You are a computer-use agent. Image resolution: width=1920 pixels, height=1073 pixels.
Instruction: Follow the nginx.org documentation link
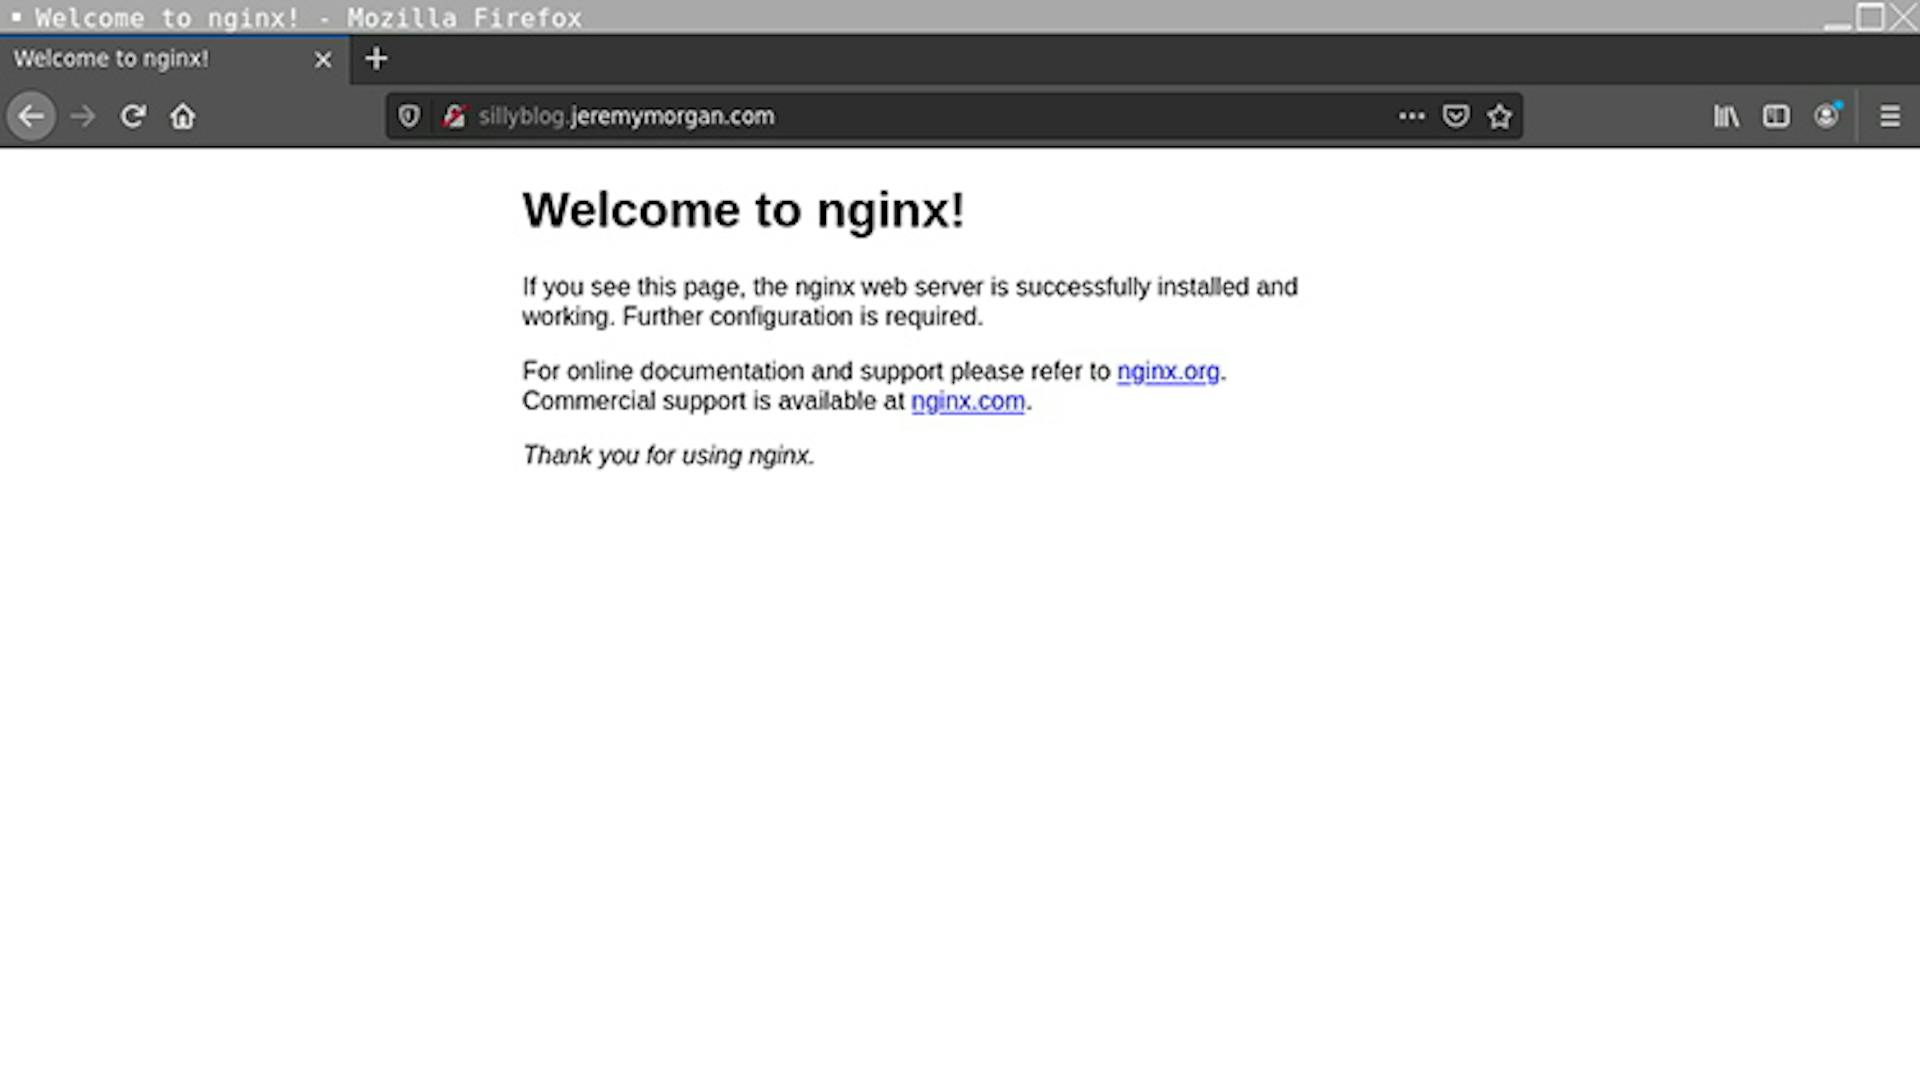tap(1168, 371)
